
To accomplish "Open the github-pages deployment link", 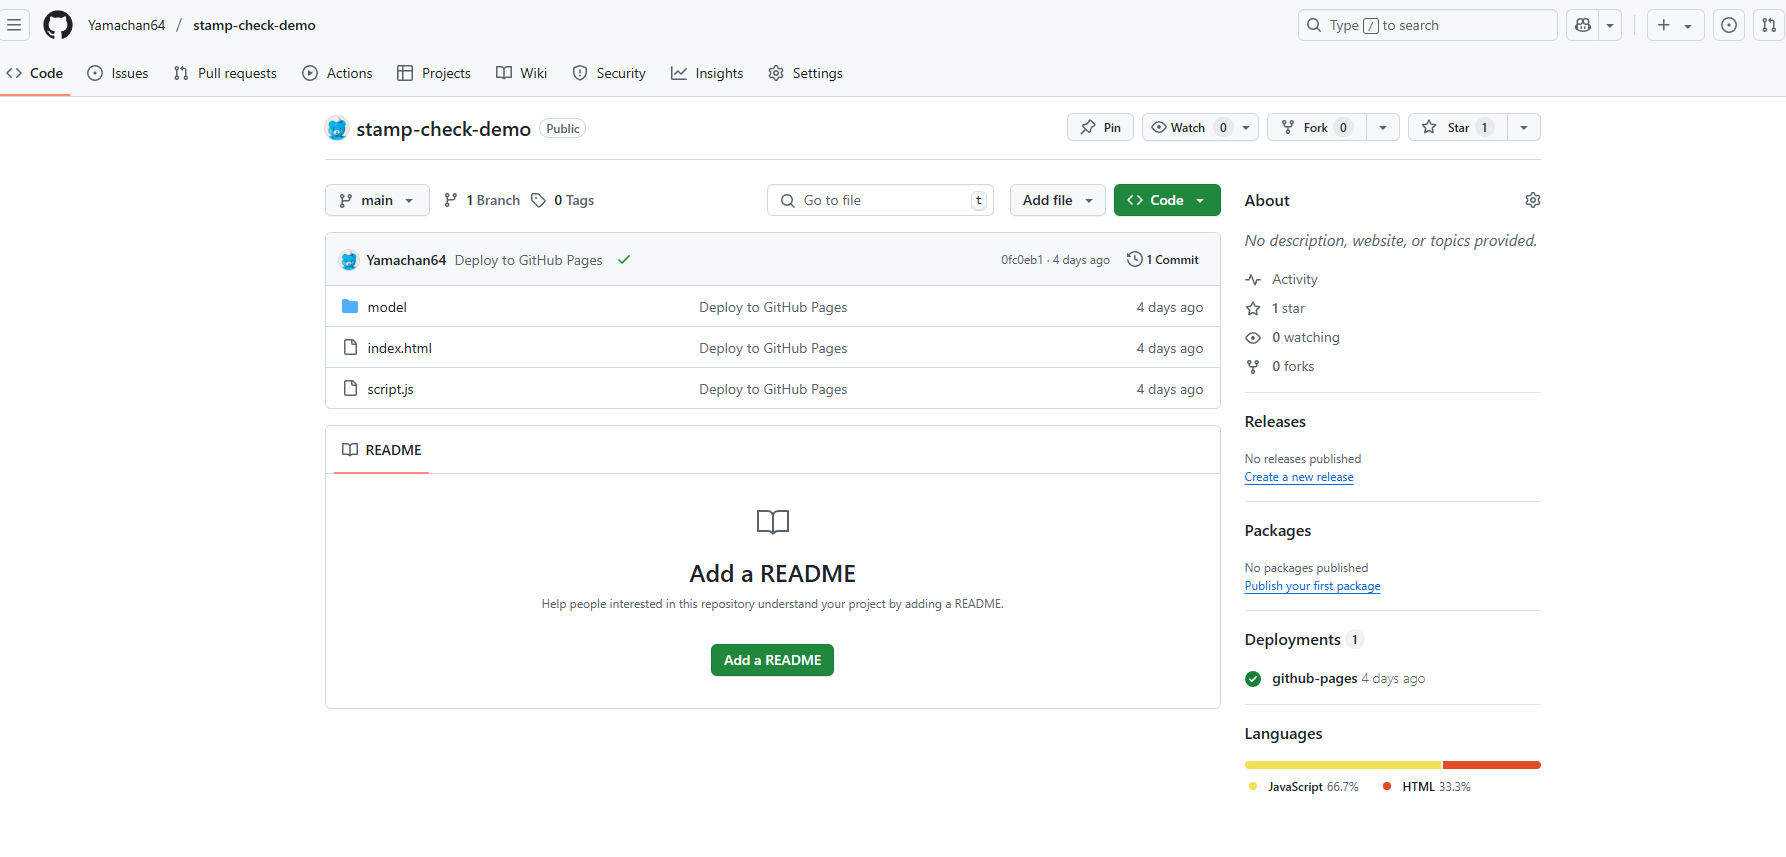I will (x=1315, y=678).
